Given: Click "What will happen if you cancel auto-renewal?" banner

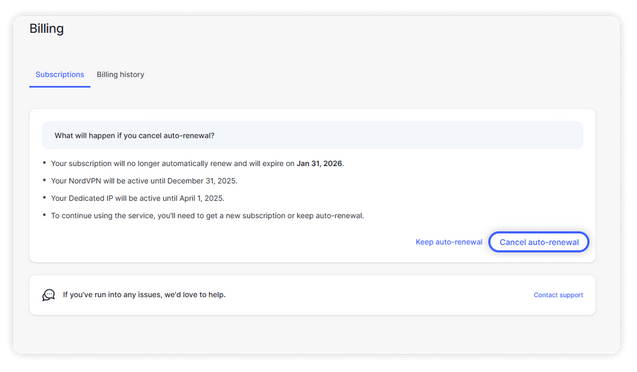Looking at the screenshot, I should 312,135.
